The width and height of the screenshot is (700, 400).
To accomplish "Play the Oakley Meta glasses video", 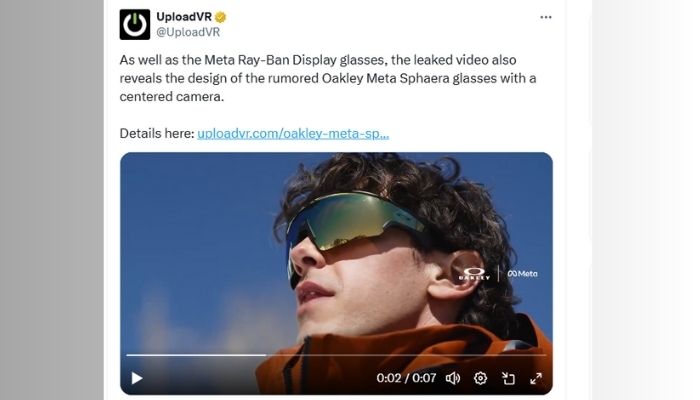I will 137,378.
